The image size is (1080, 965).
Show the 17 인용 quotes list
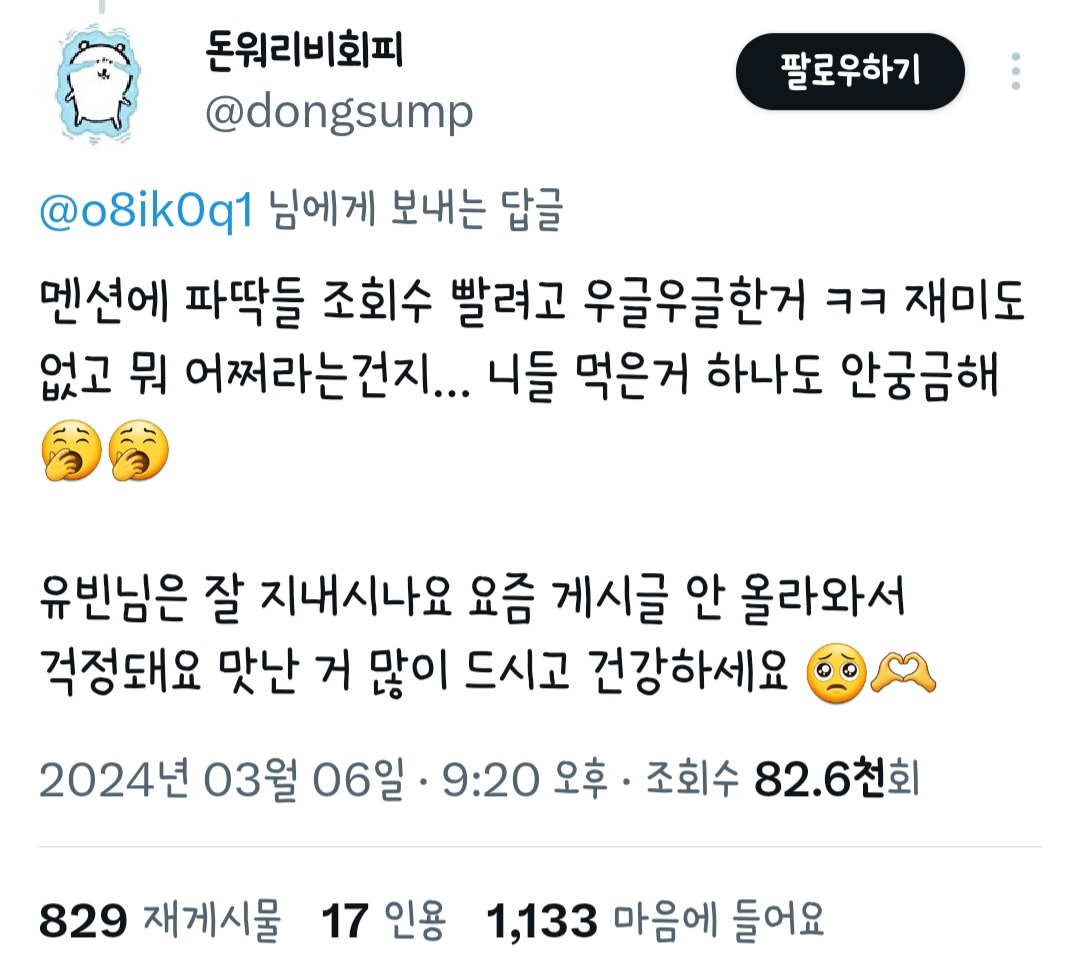click(x=384, y=920)
